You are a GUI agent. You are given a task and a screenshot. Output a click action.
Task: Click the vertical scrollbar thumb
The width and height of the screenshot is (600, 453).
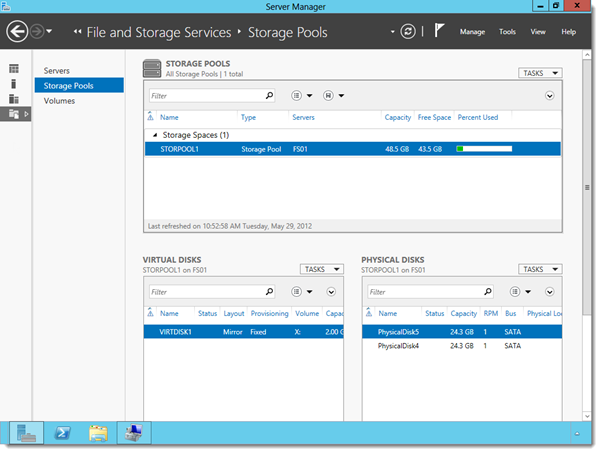(x=587, y=187)
